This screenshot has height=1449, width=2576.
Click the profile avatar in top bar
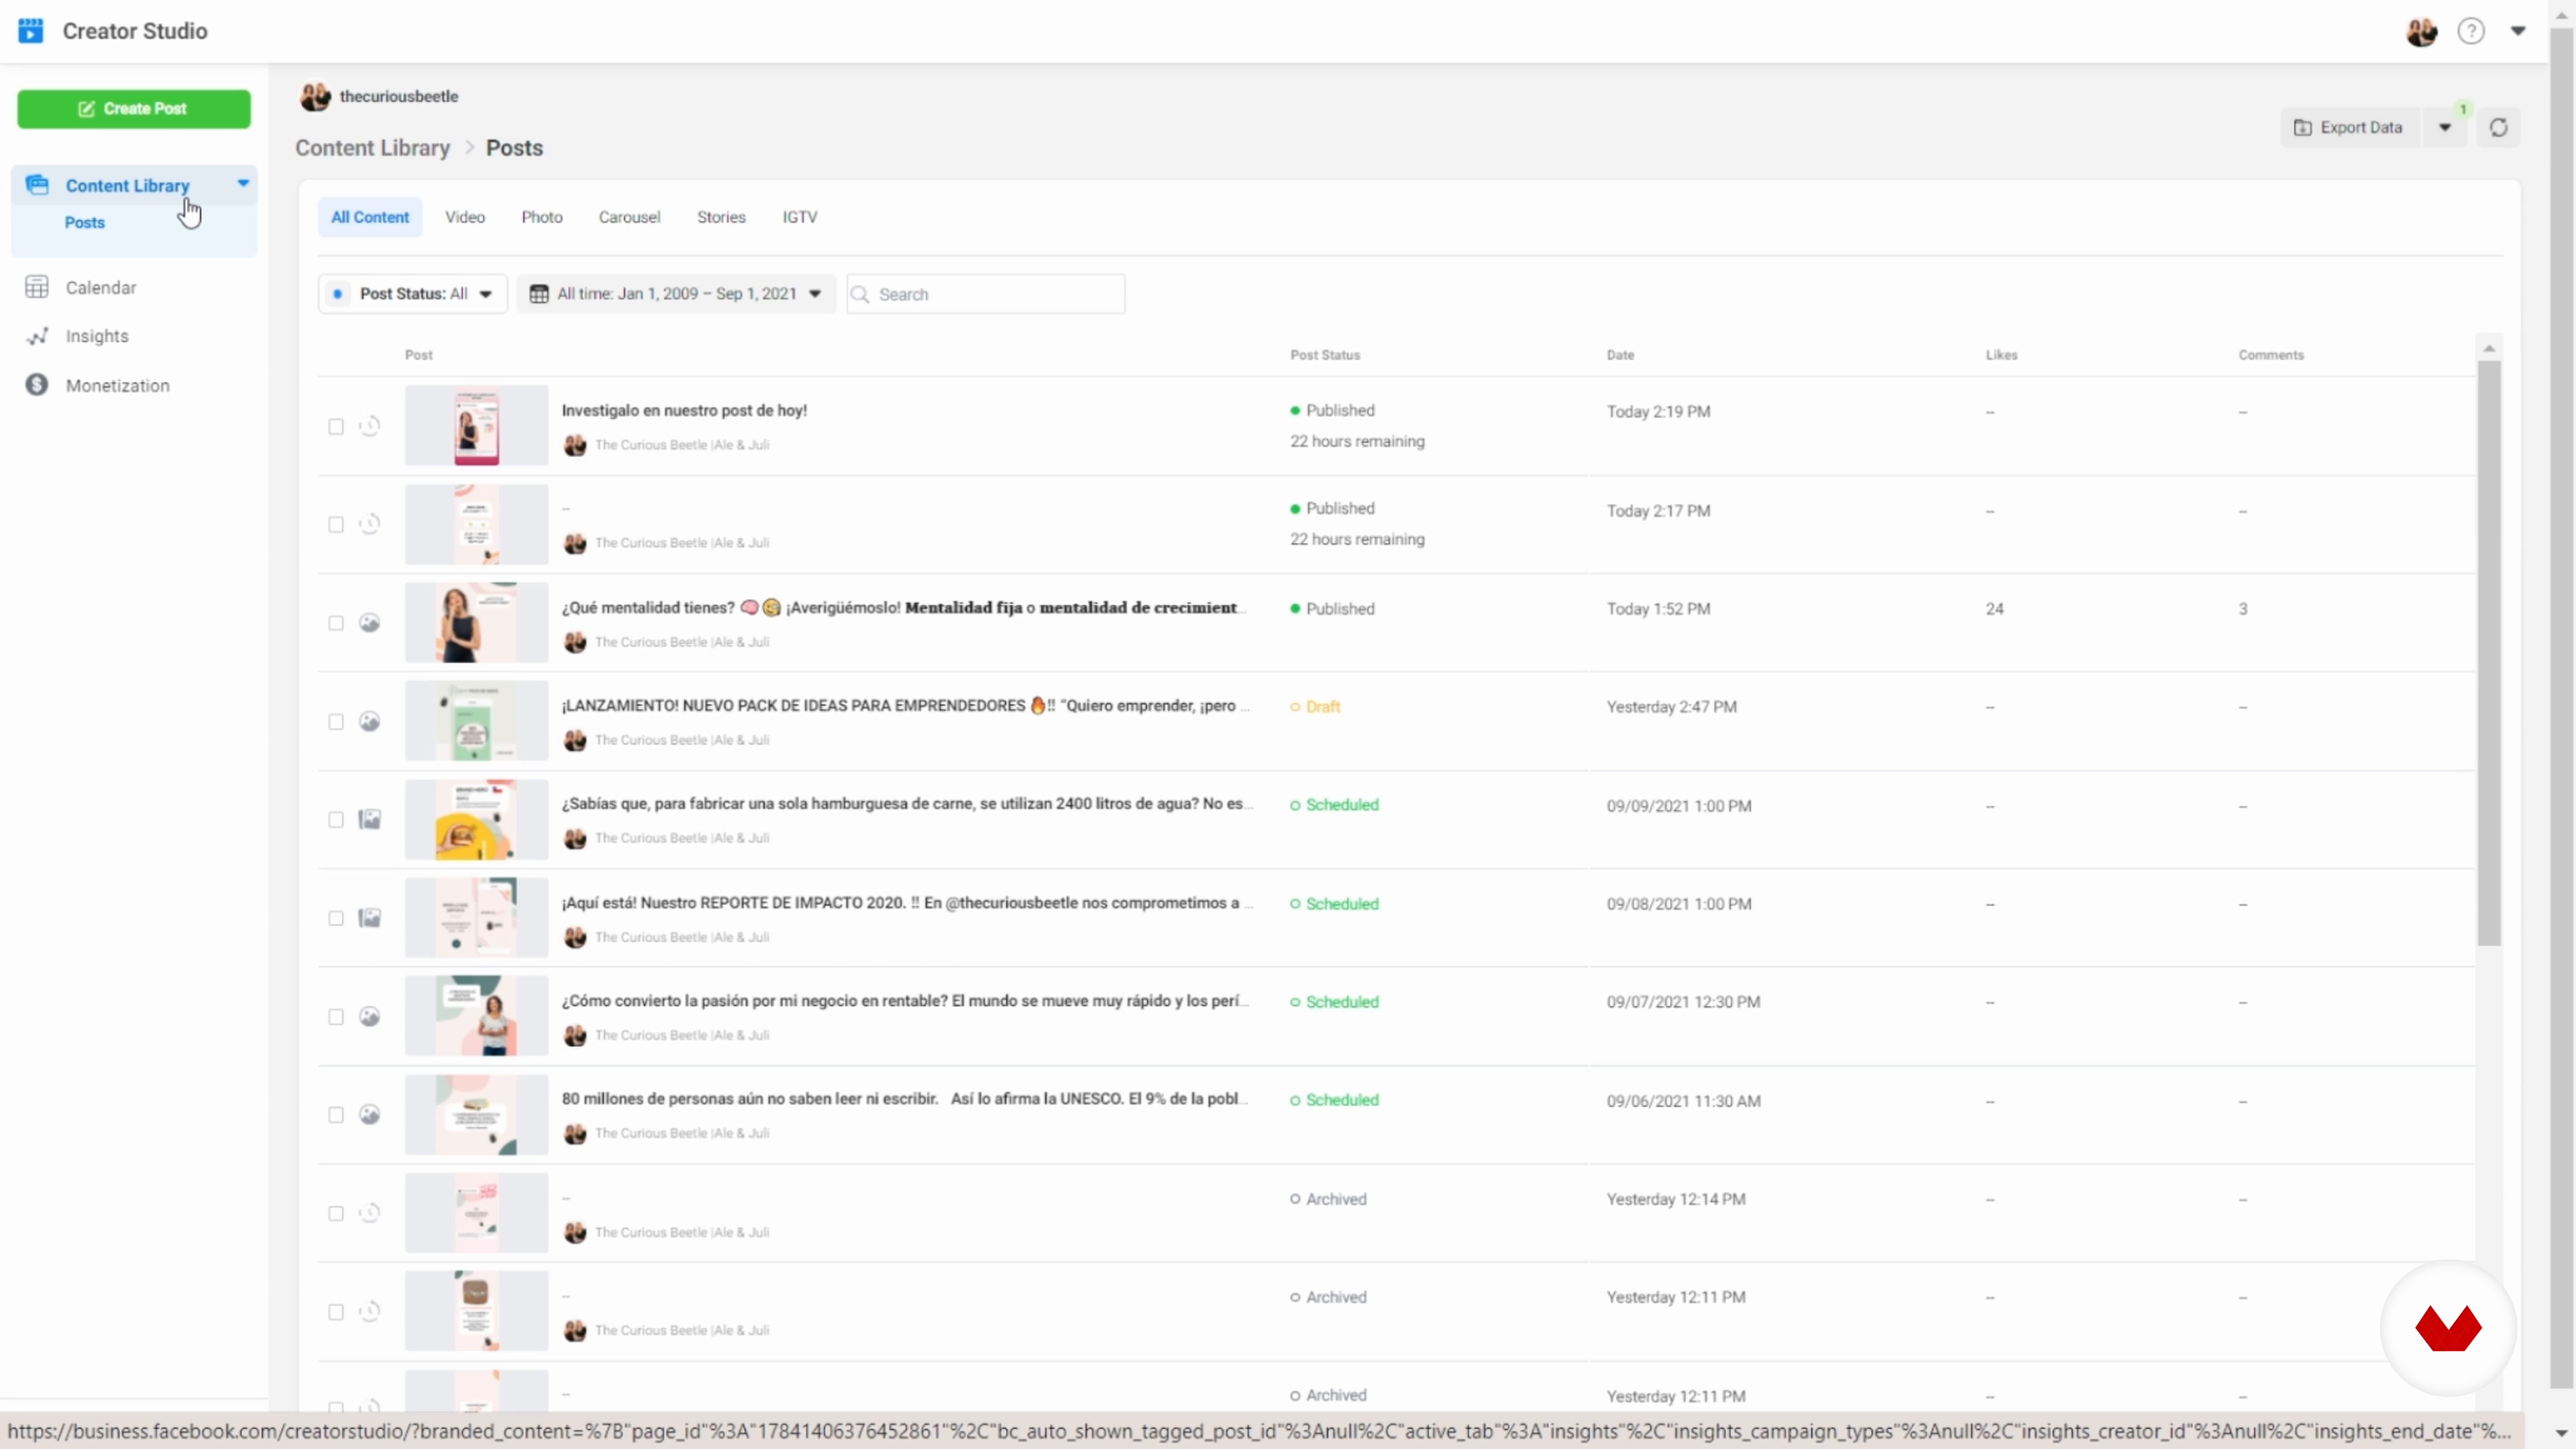[x=2421, y=31]
